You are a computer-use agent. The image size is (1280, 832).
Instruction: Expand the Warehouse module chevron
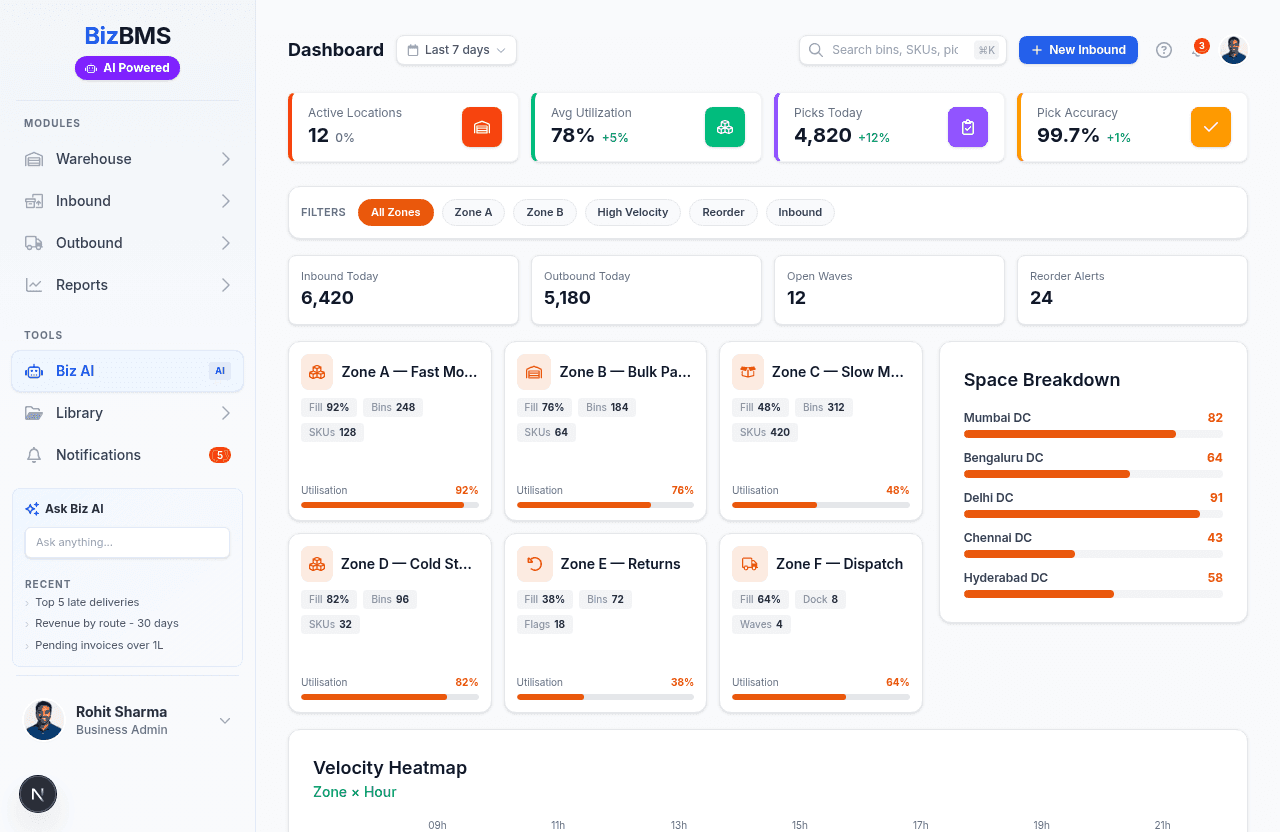(x=225, y=159)
